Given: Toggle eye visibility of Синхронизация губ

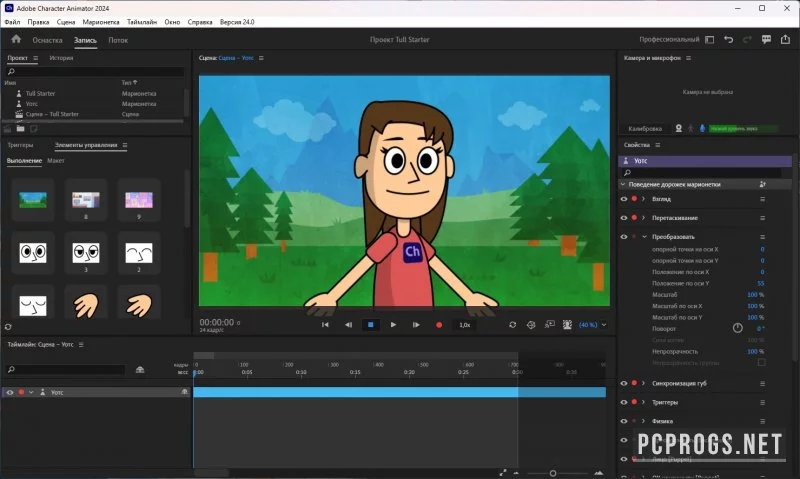Looking at the screenshot, I should pyautogui.click(x=623, y=383).
